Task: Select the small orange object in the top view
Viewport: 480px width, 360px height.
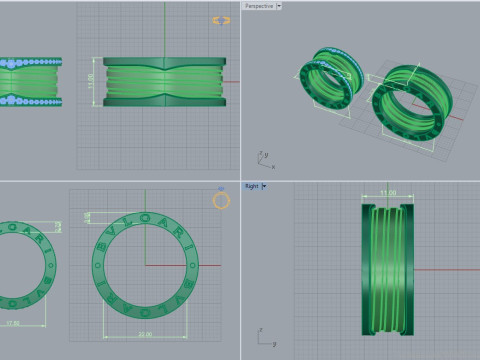Action: [x=221, y=21]
